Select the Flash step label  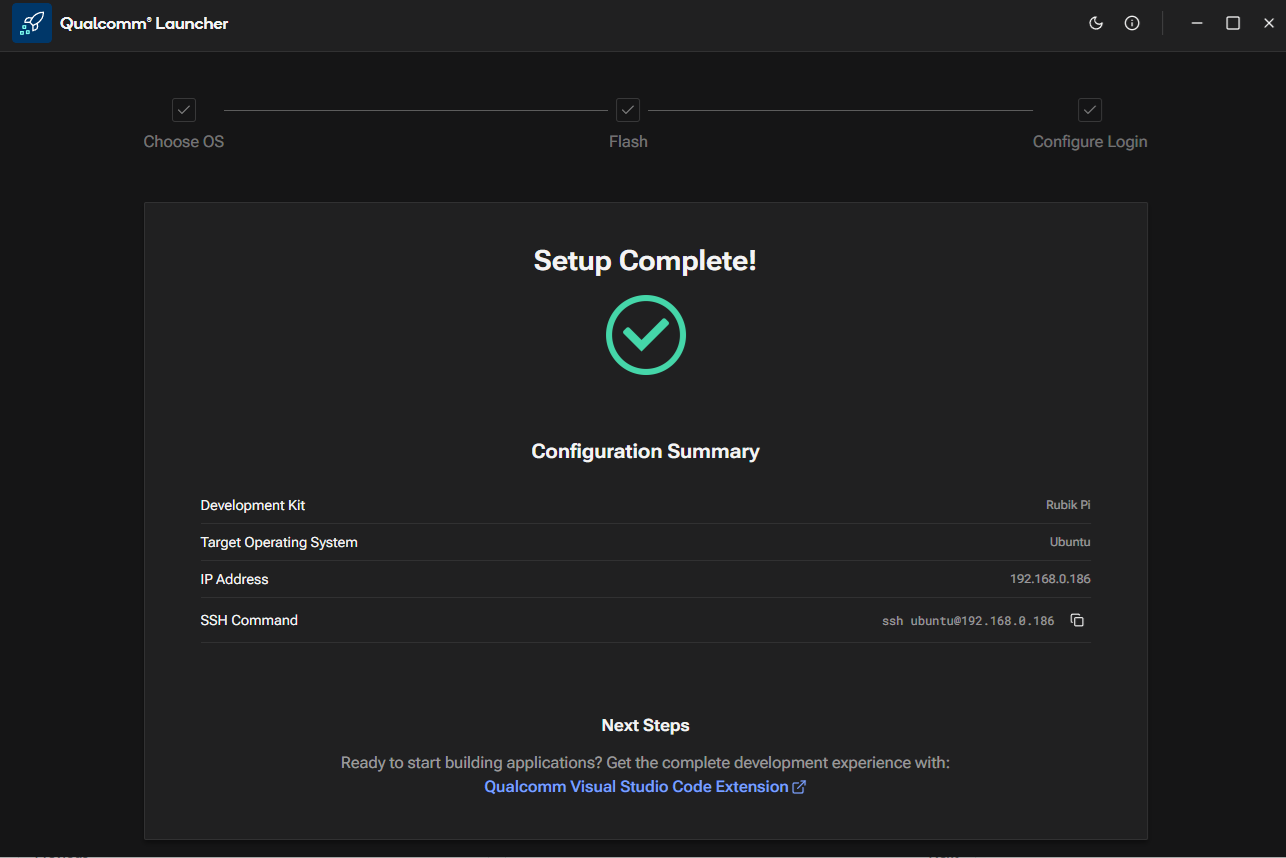(628, 142)
